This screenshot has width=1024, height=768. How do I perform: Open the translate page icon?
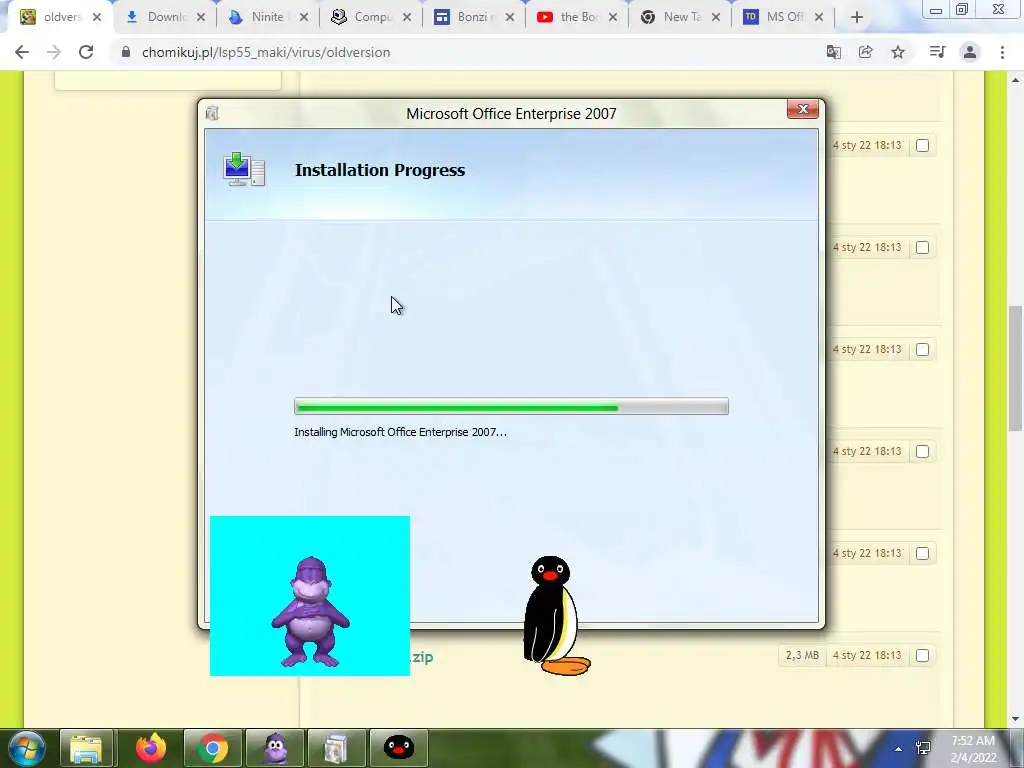point(833,52)
